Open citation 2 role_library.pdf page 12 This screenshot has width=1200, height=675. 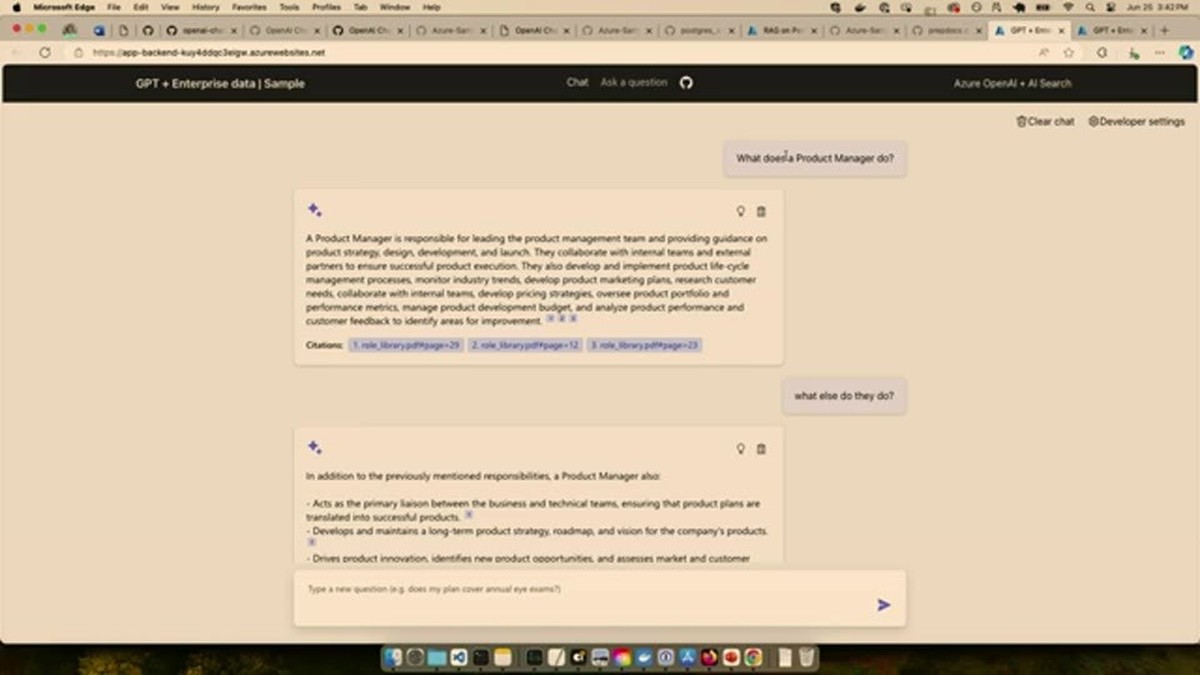(x=525, y=345)
